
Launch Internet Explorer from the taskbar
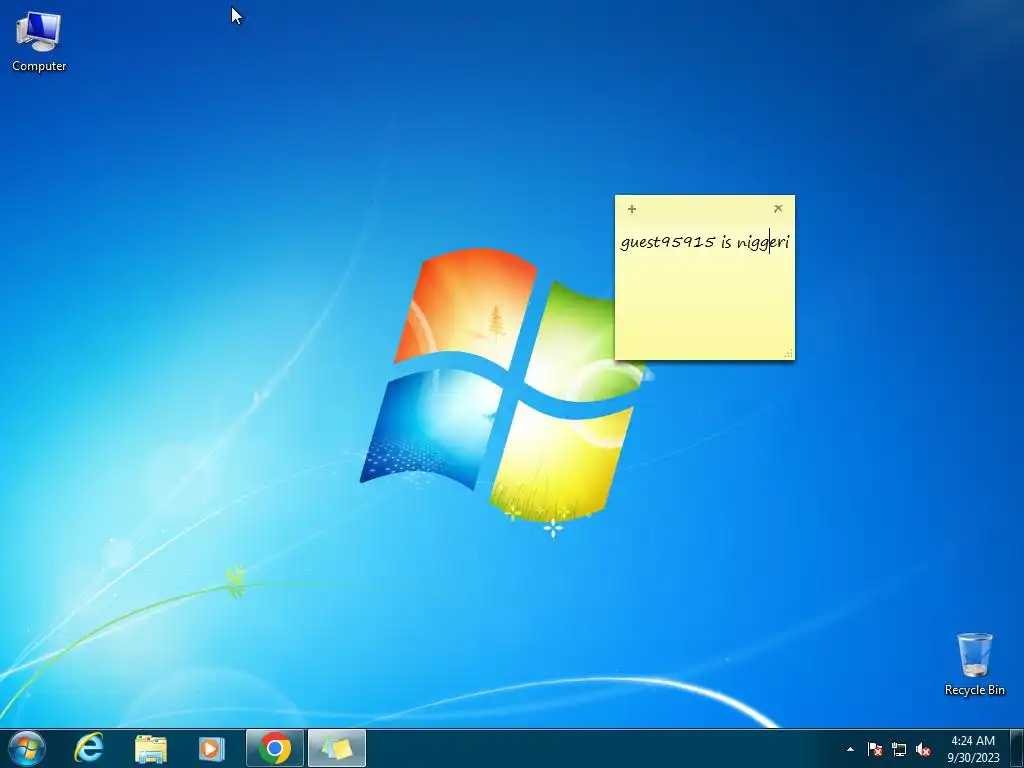point(89,748)
